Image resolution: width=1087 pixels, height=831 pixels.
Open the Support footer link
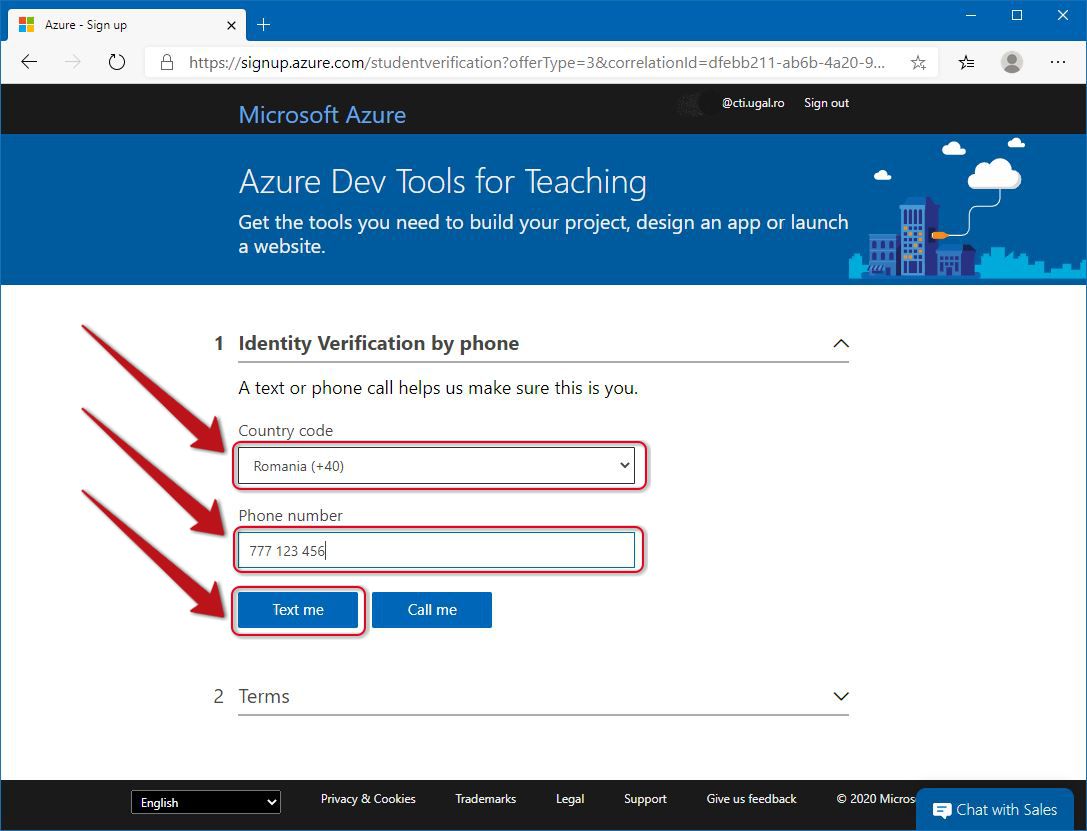645,799
